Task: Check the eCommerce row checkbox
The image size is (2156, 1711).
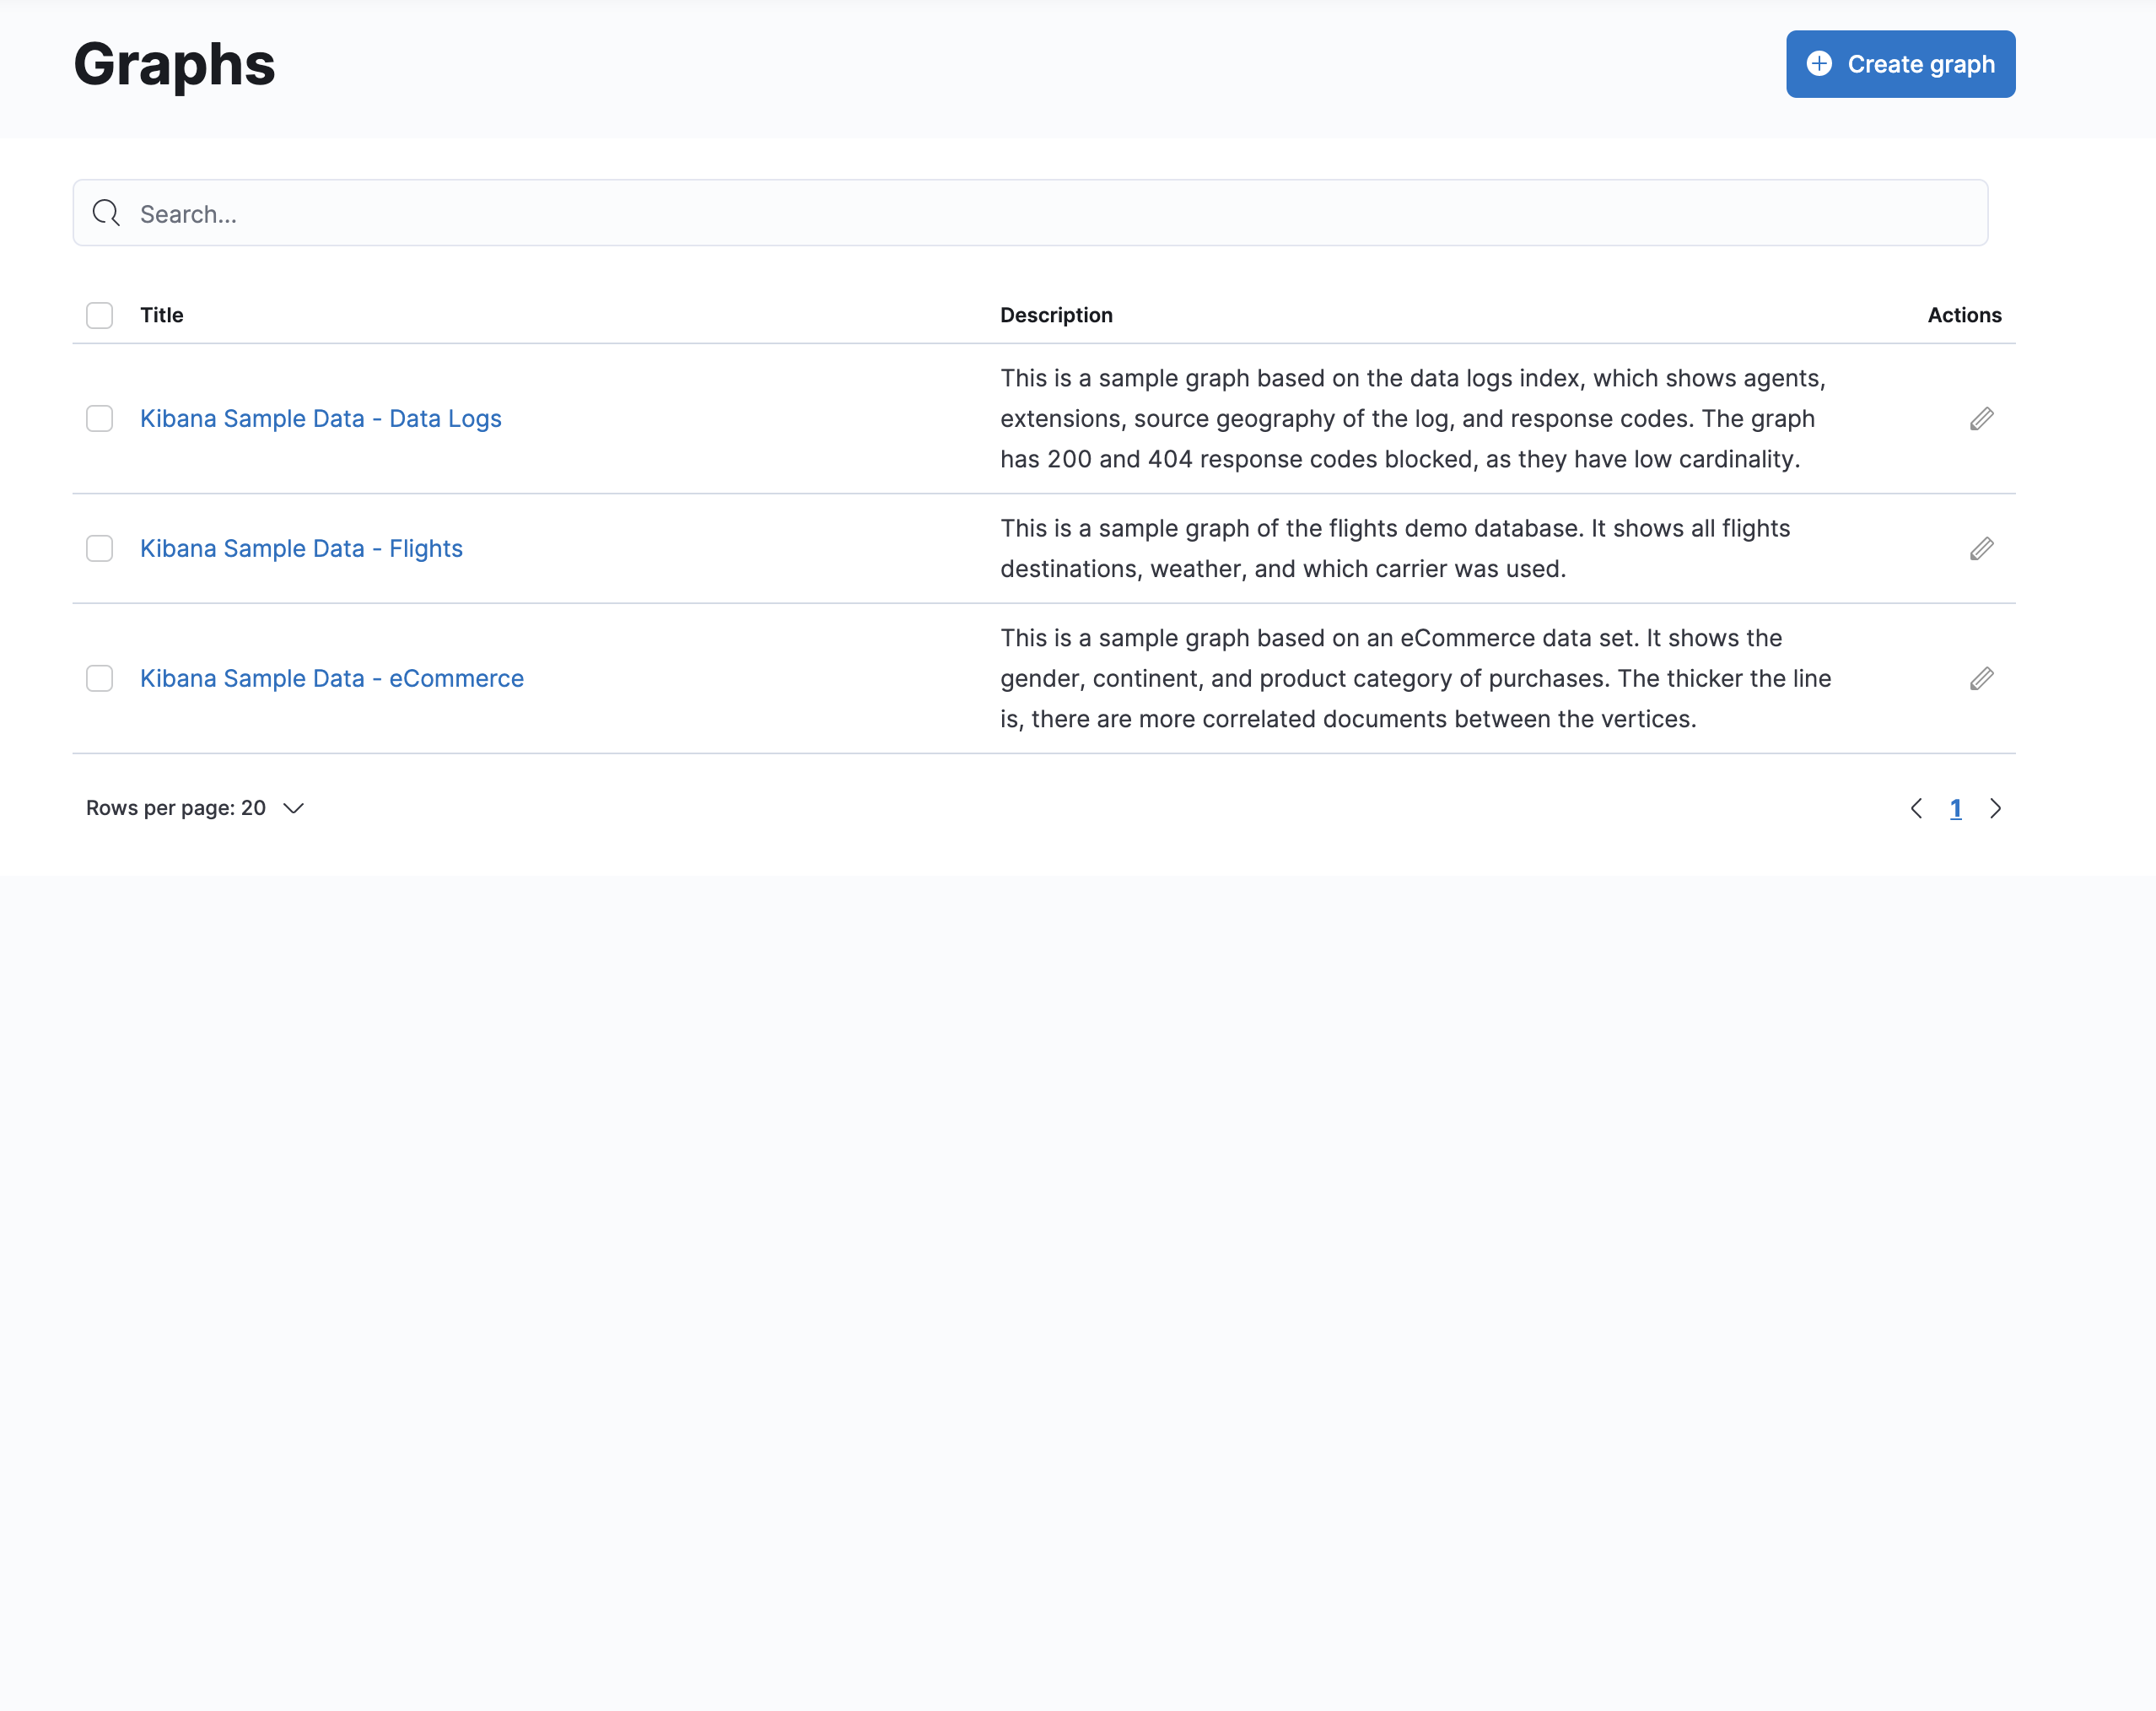Action: click(99, 679)
